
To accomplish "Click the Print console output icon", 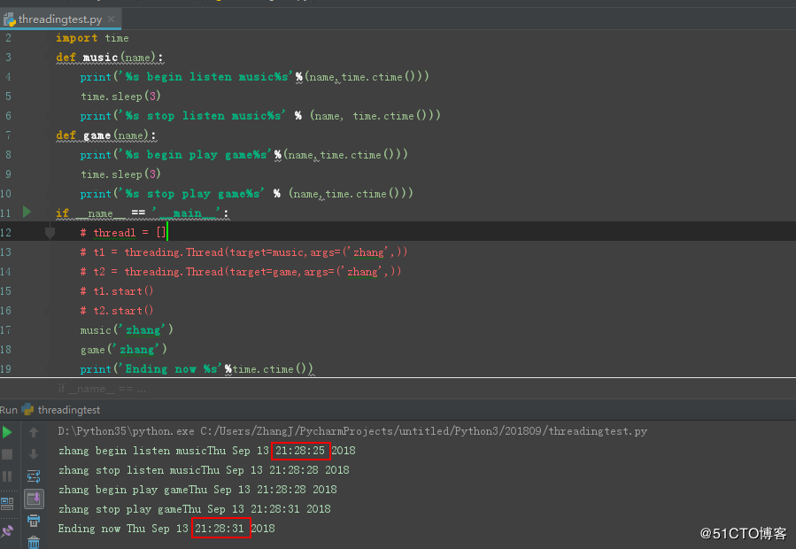I will click(x=34, y=521).
